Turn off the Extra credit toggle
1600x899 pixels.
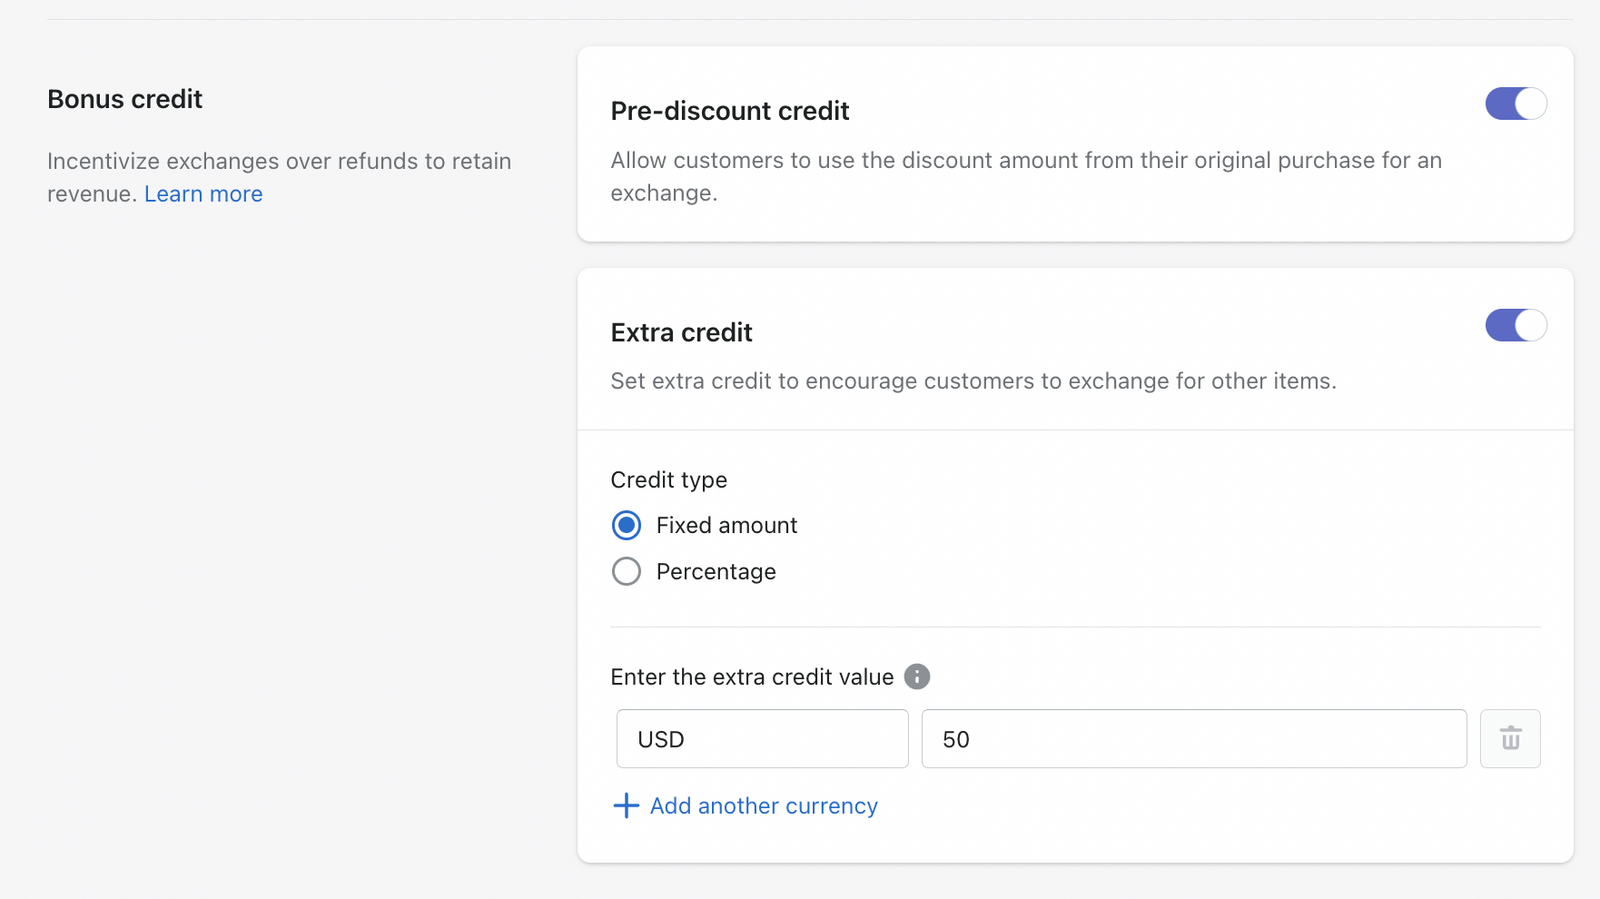(1515, 326)
